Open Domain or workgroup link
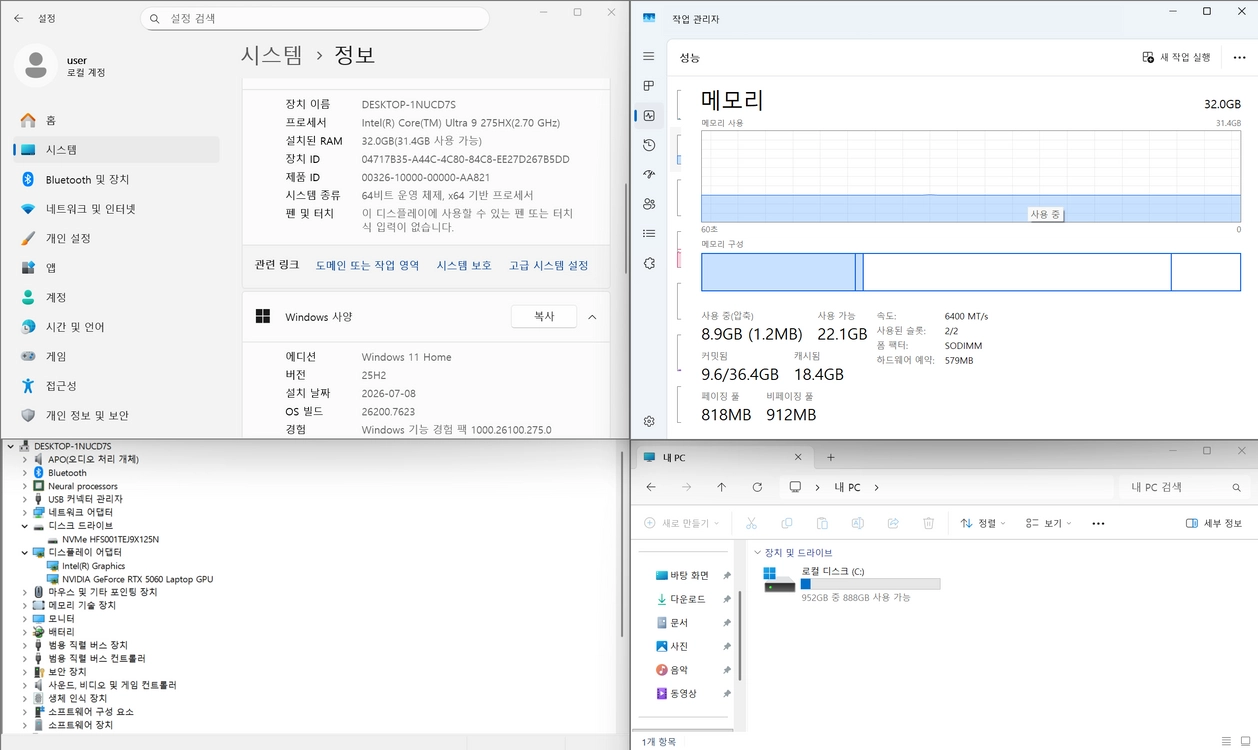This screenshot has height=750, width=1258. coord(367,265)
